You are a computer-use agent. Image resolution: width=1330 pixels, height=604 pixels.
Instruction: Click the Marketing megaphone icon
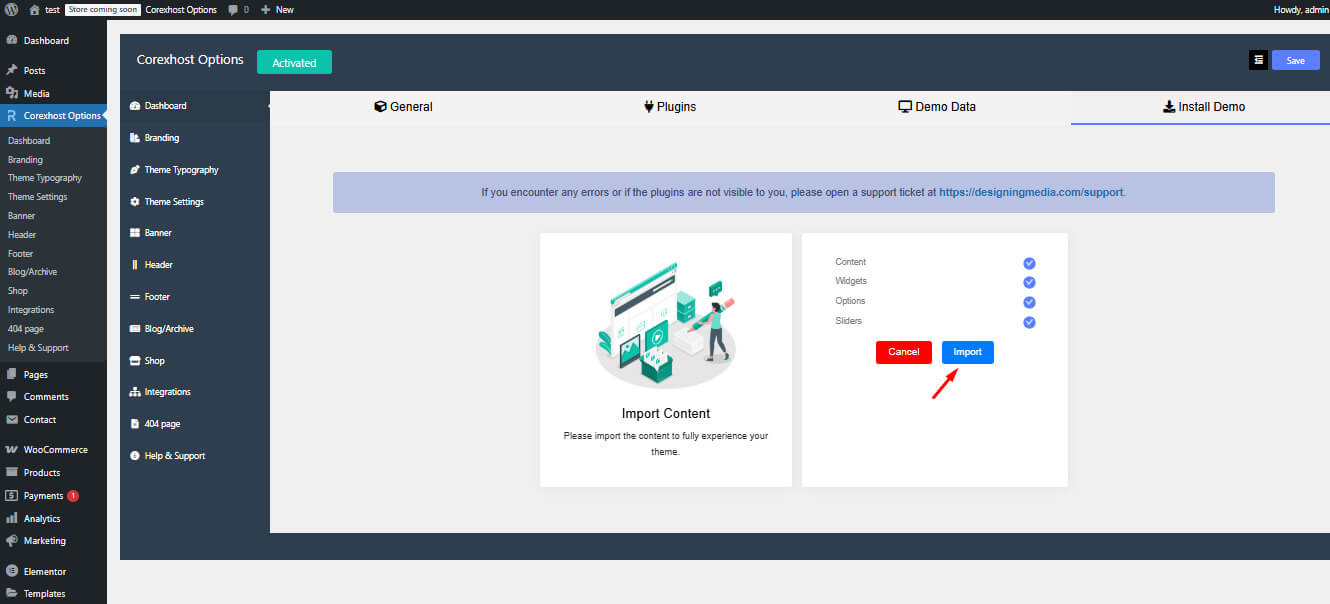12,541
